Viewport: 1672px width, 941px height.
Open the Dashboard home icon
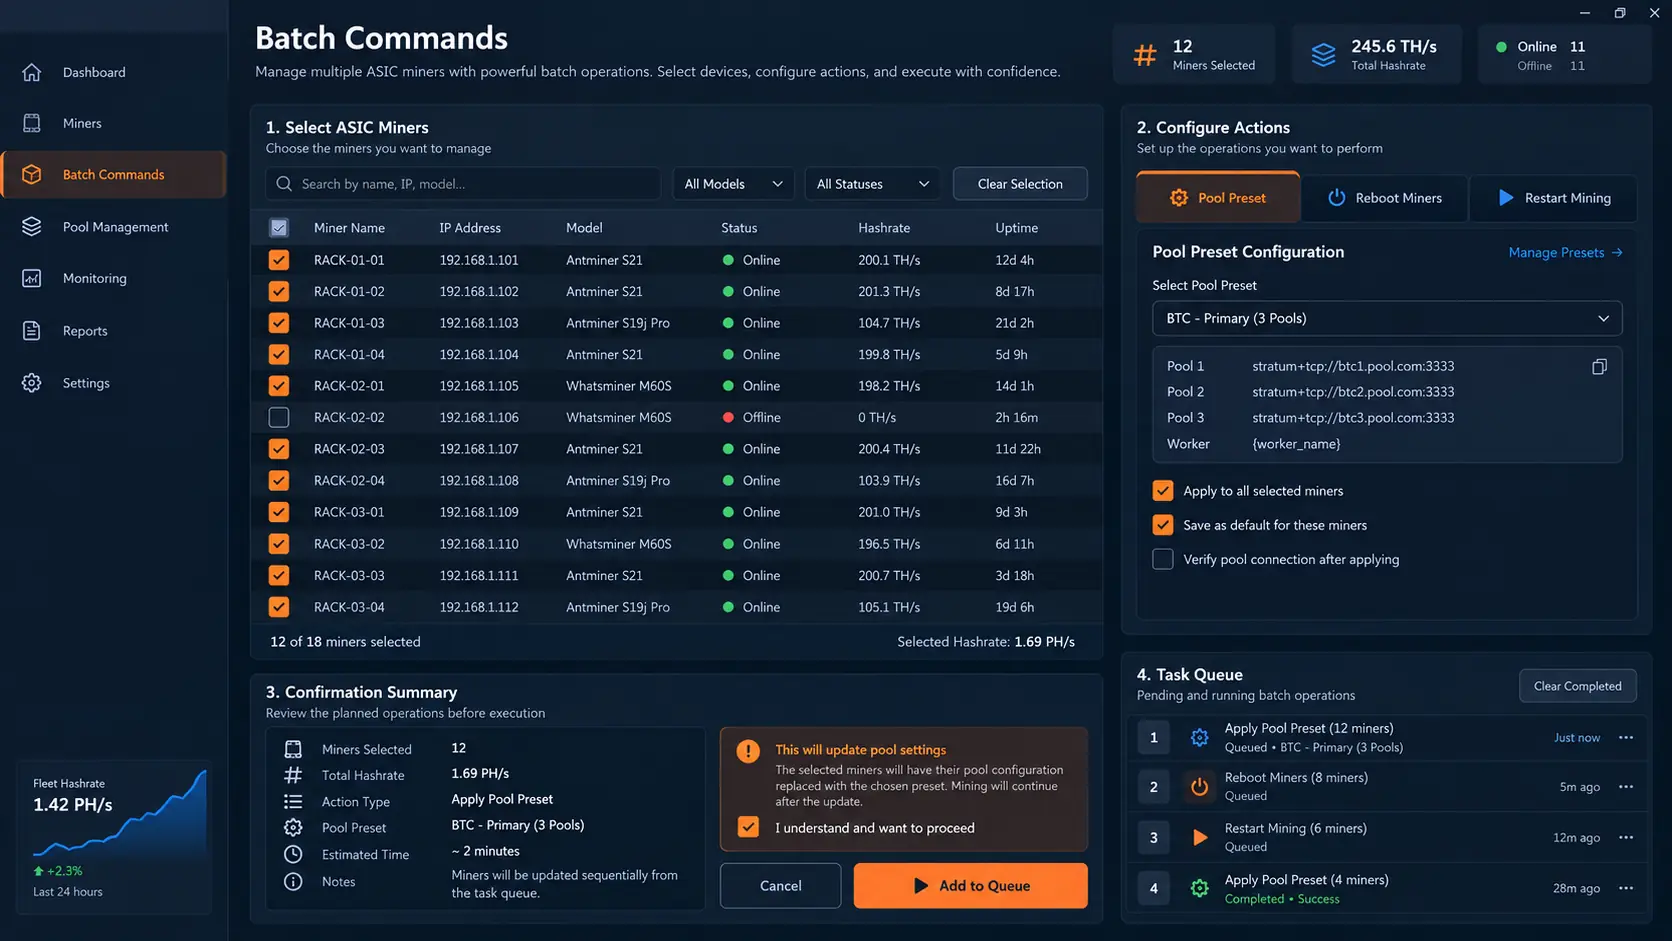(x=32, y=72)
